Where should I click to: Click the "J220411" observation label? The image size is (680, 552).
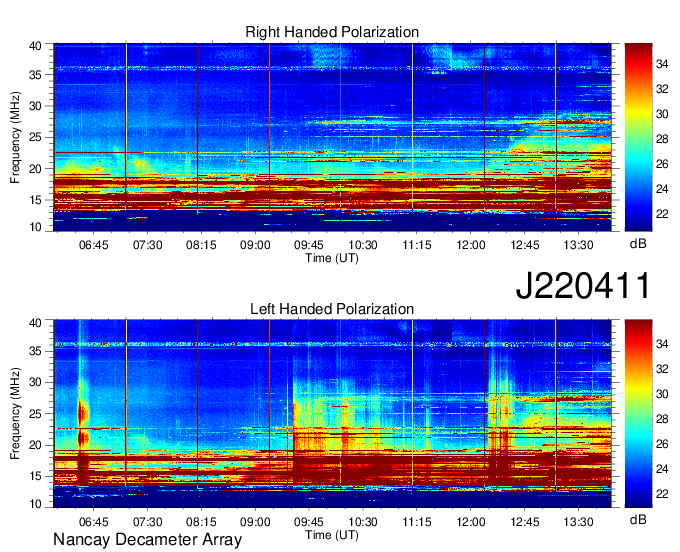pyautogui.click(x=583, y=285)
